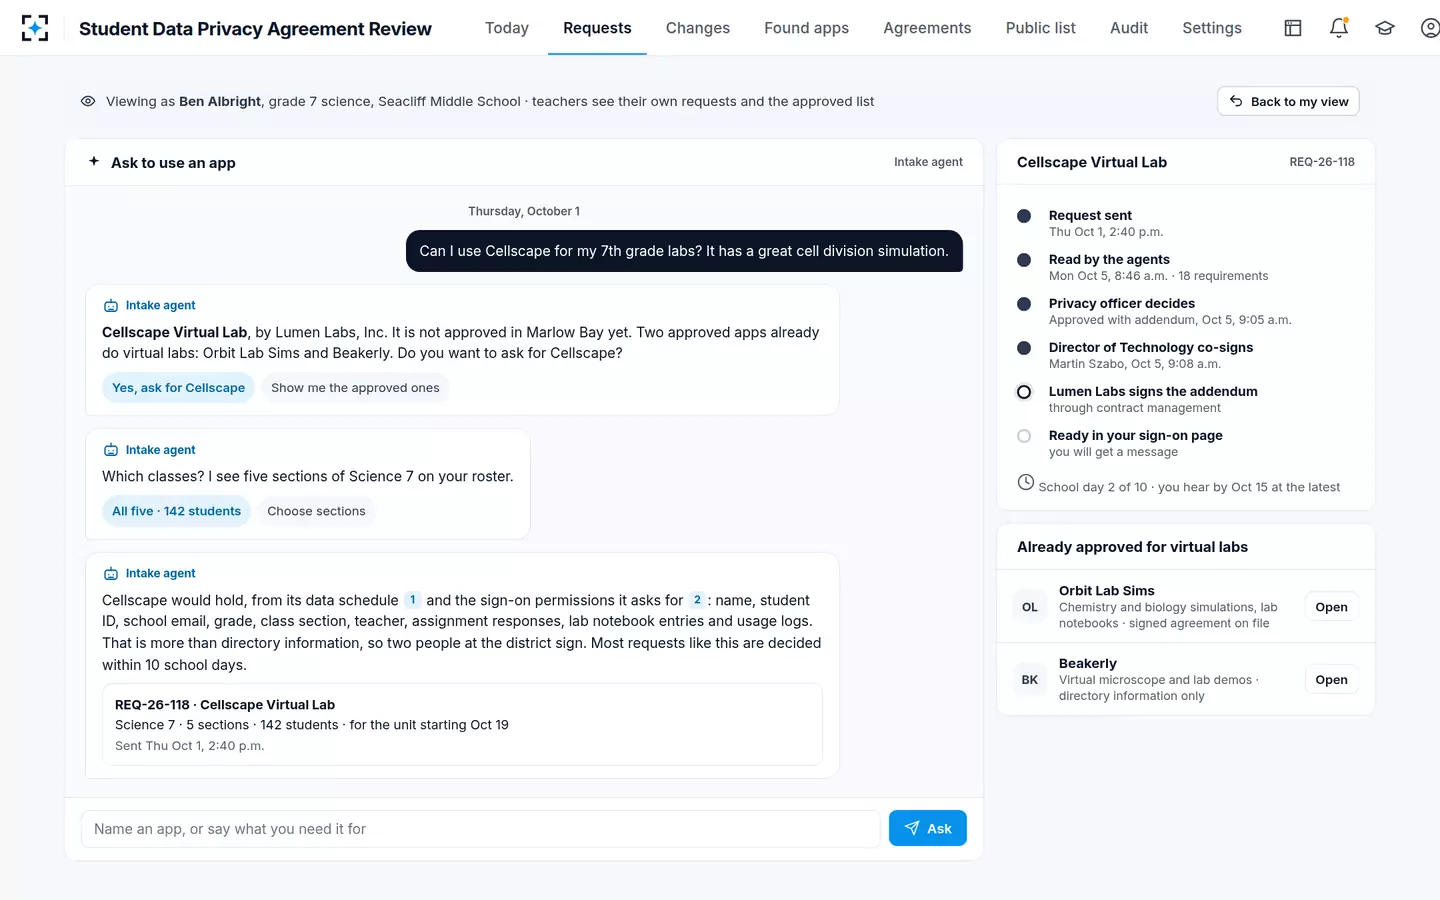Click the BK avatar for Beakerly
The width and height of the screenshot is (1440, 900).
[1030, 680]
